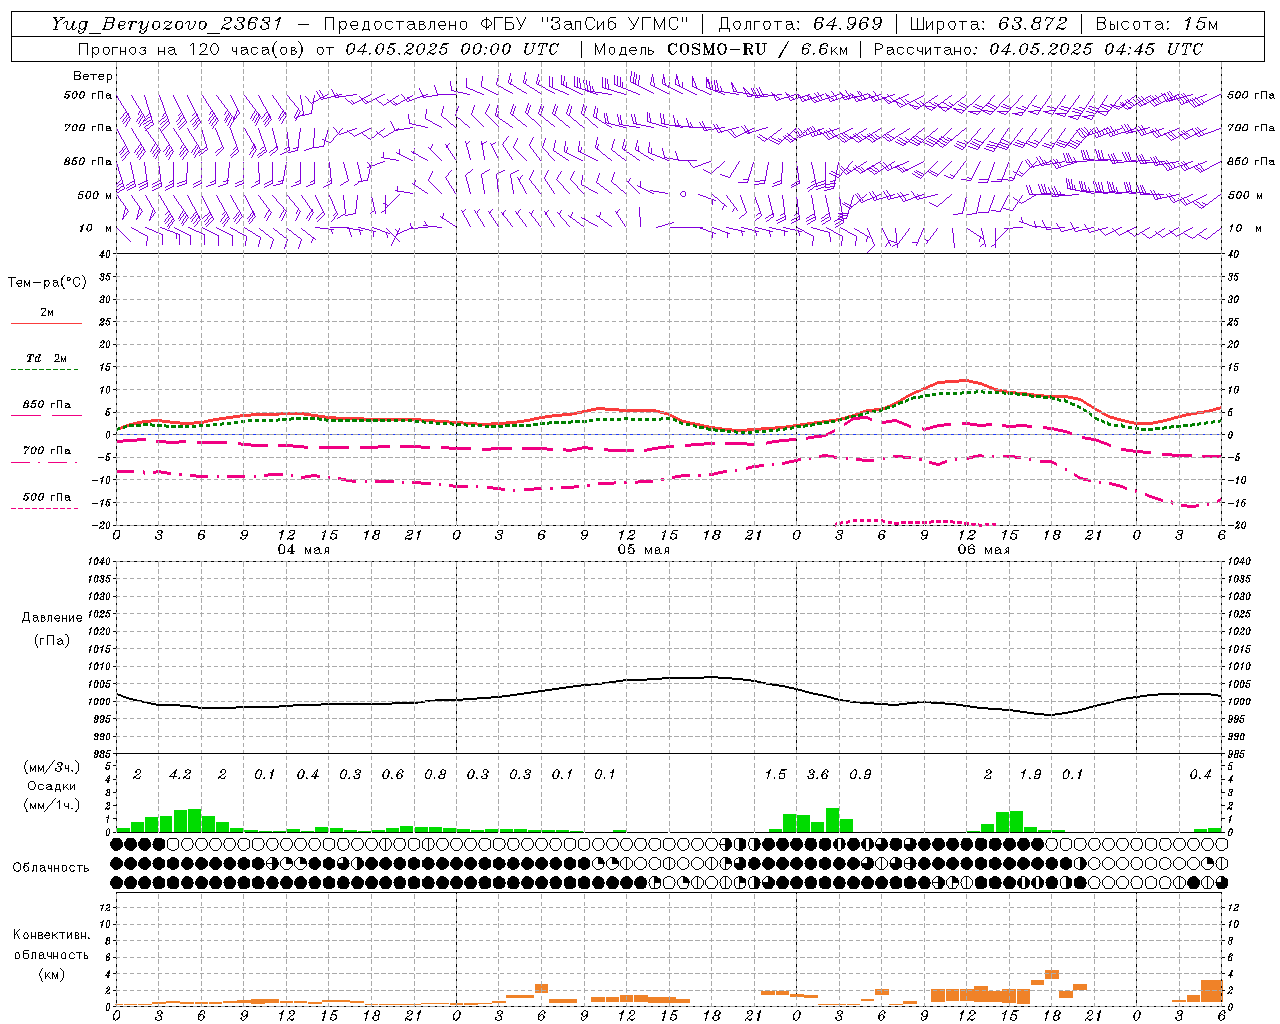Click the Высота: 15м value
The image size is (1280, 1024).
(x=1157, y=24)
